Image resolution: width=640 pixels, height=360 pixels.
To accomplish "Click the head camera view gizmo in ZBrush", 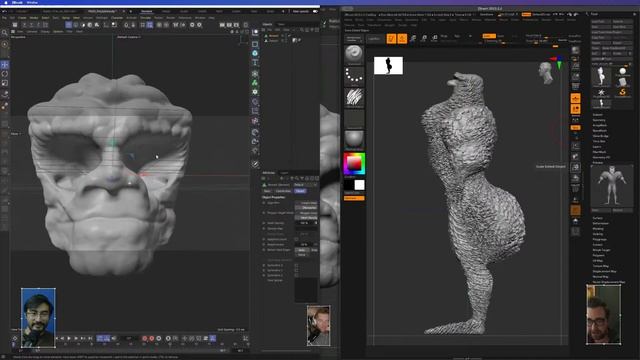I will point(546,73).
